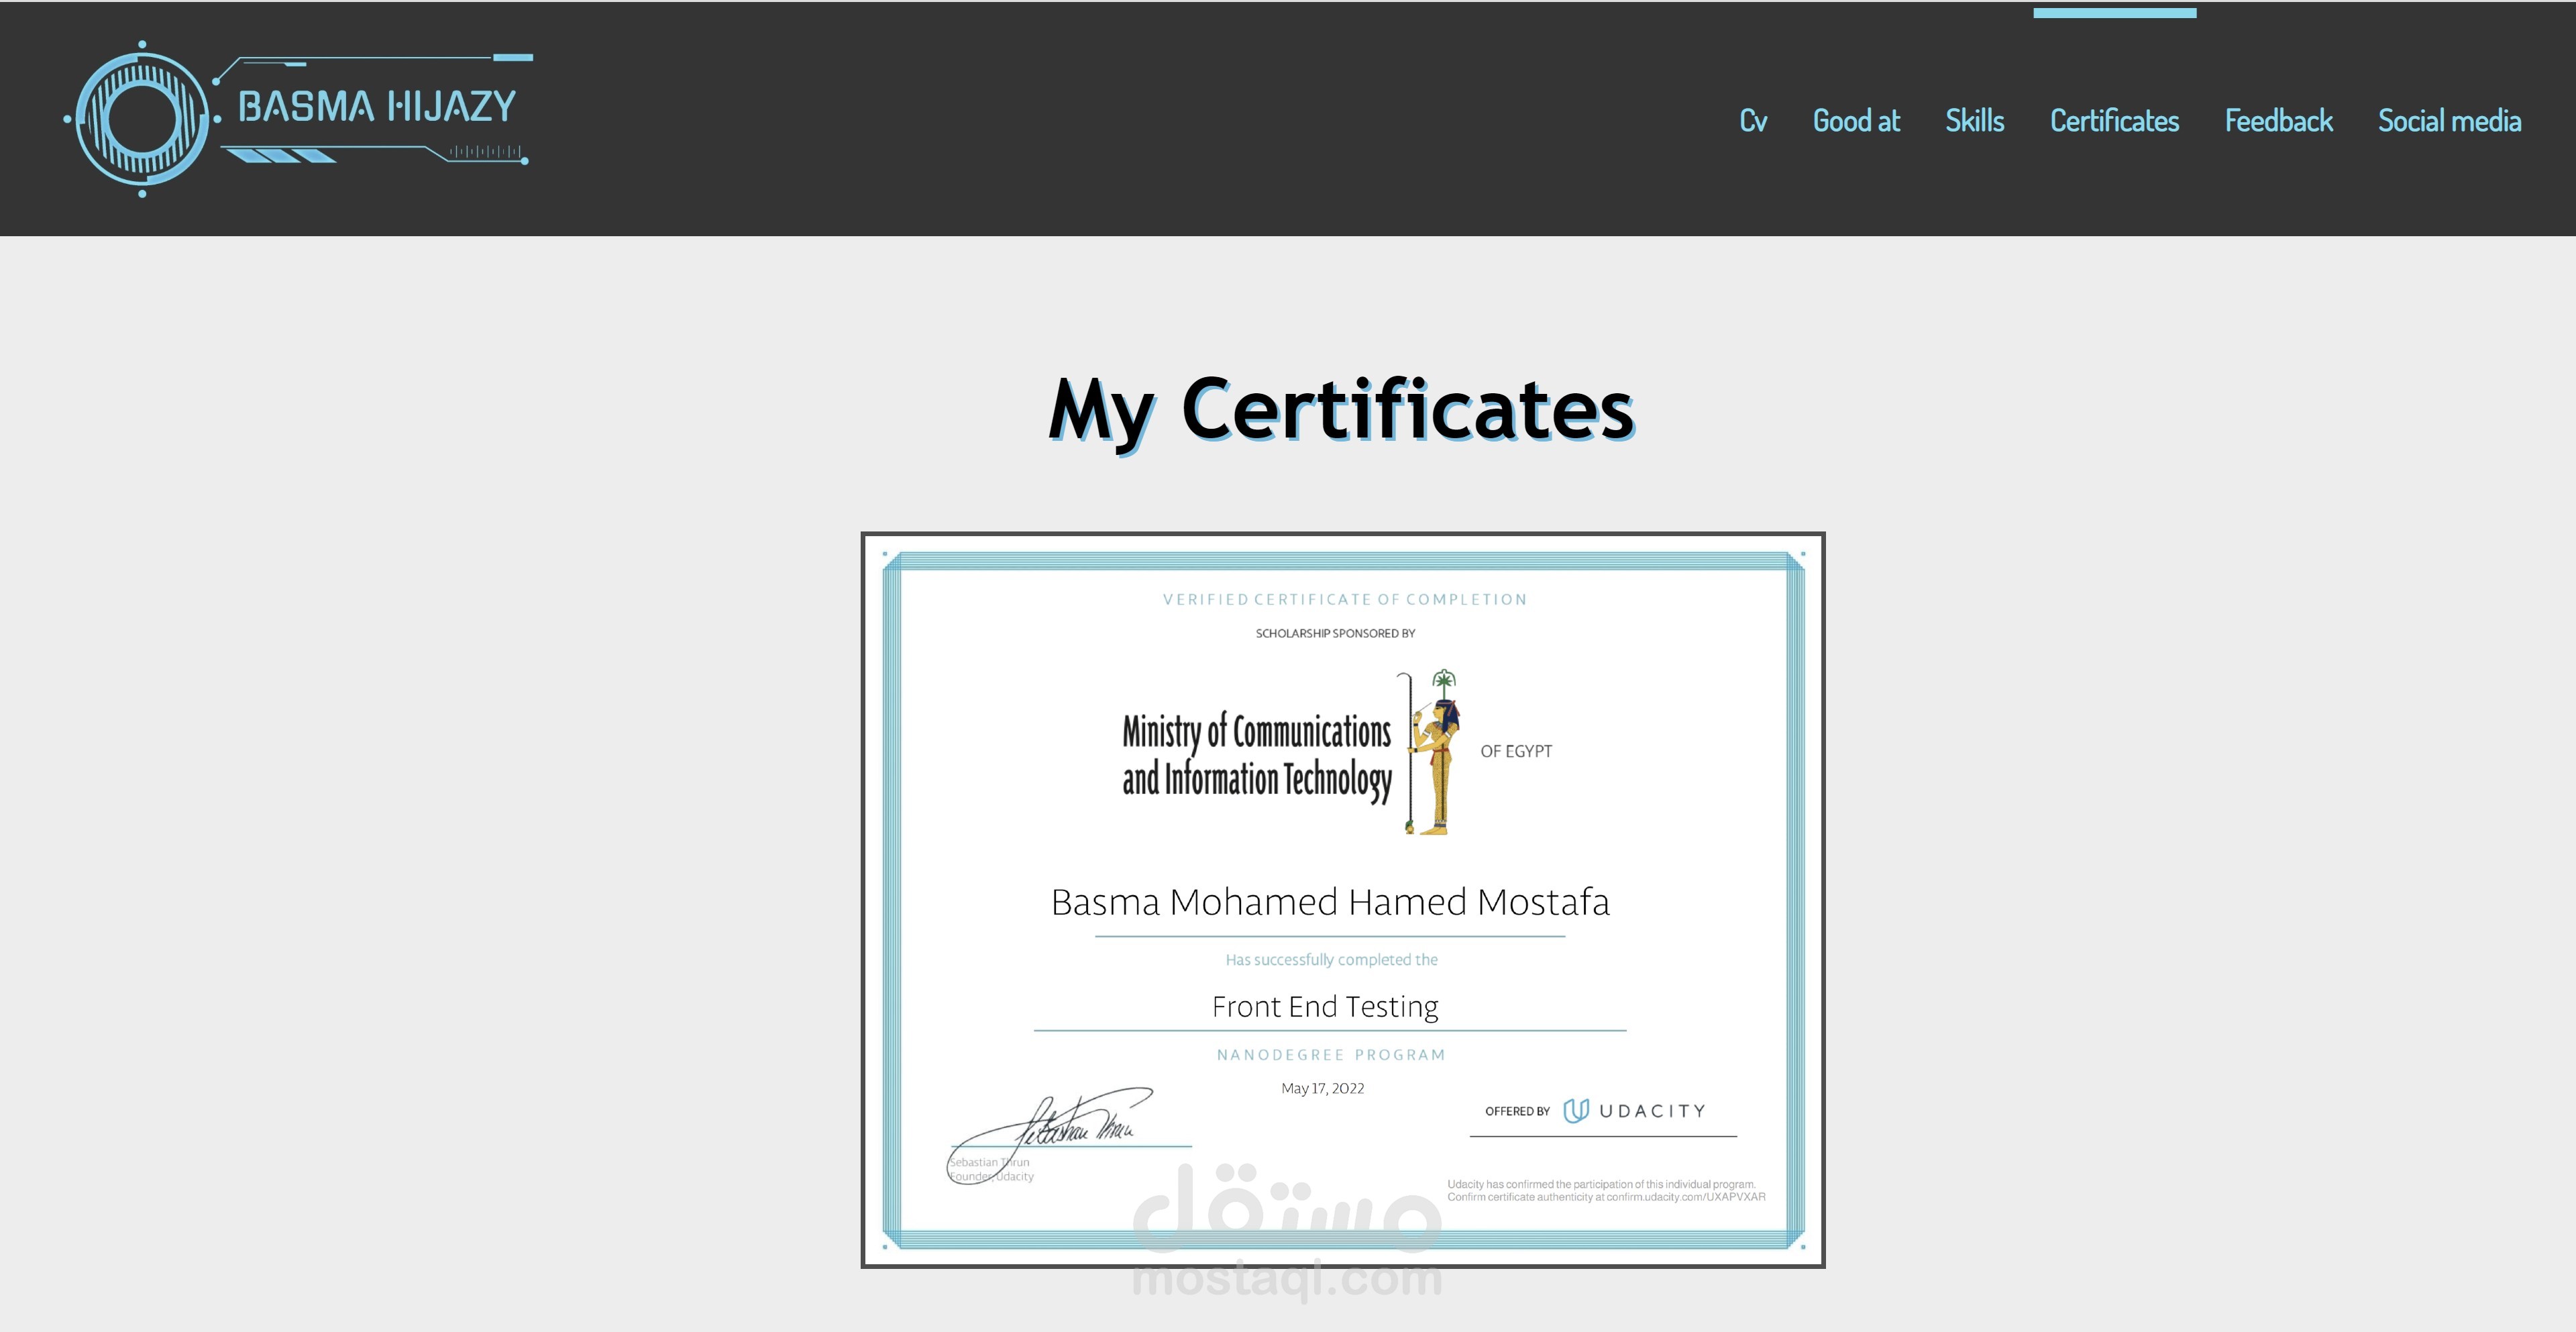Go to the Feedback section
This screenshot has height=1332, width=2576.
[2280, 121]
